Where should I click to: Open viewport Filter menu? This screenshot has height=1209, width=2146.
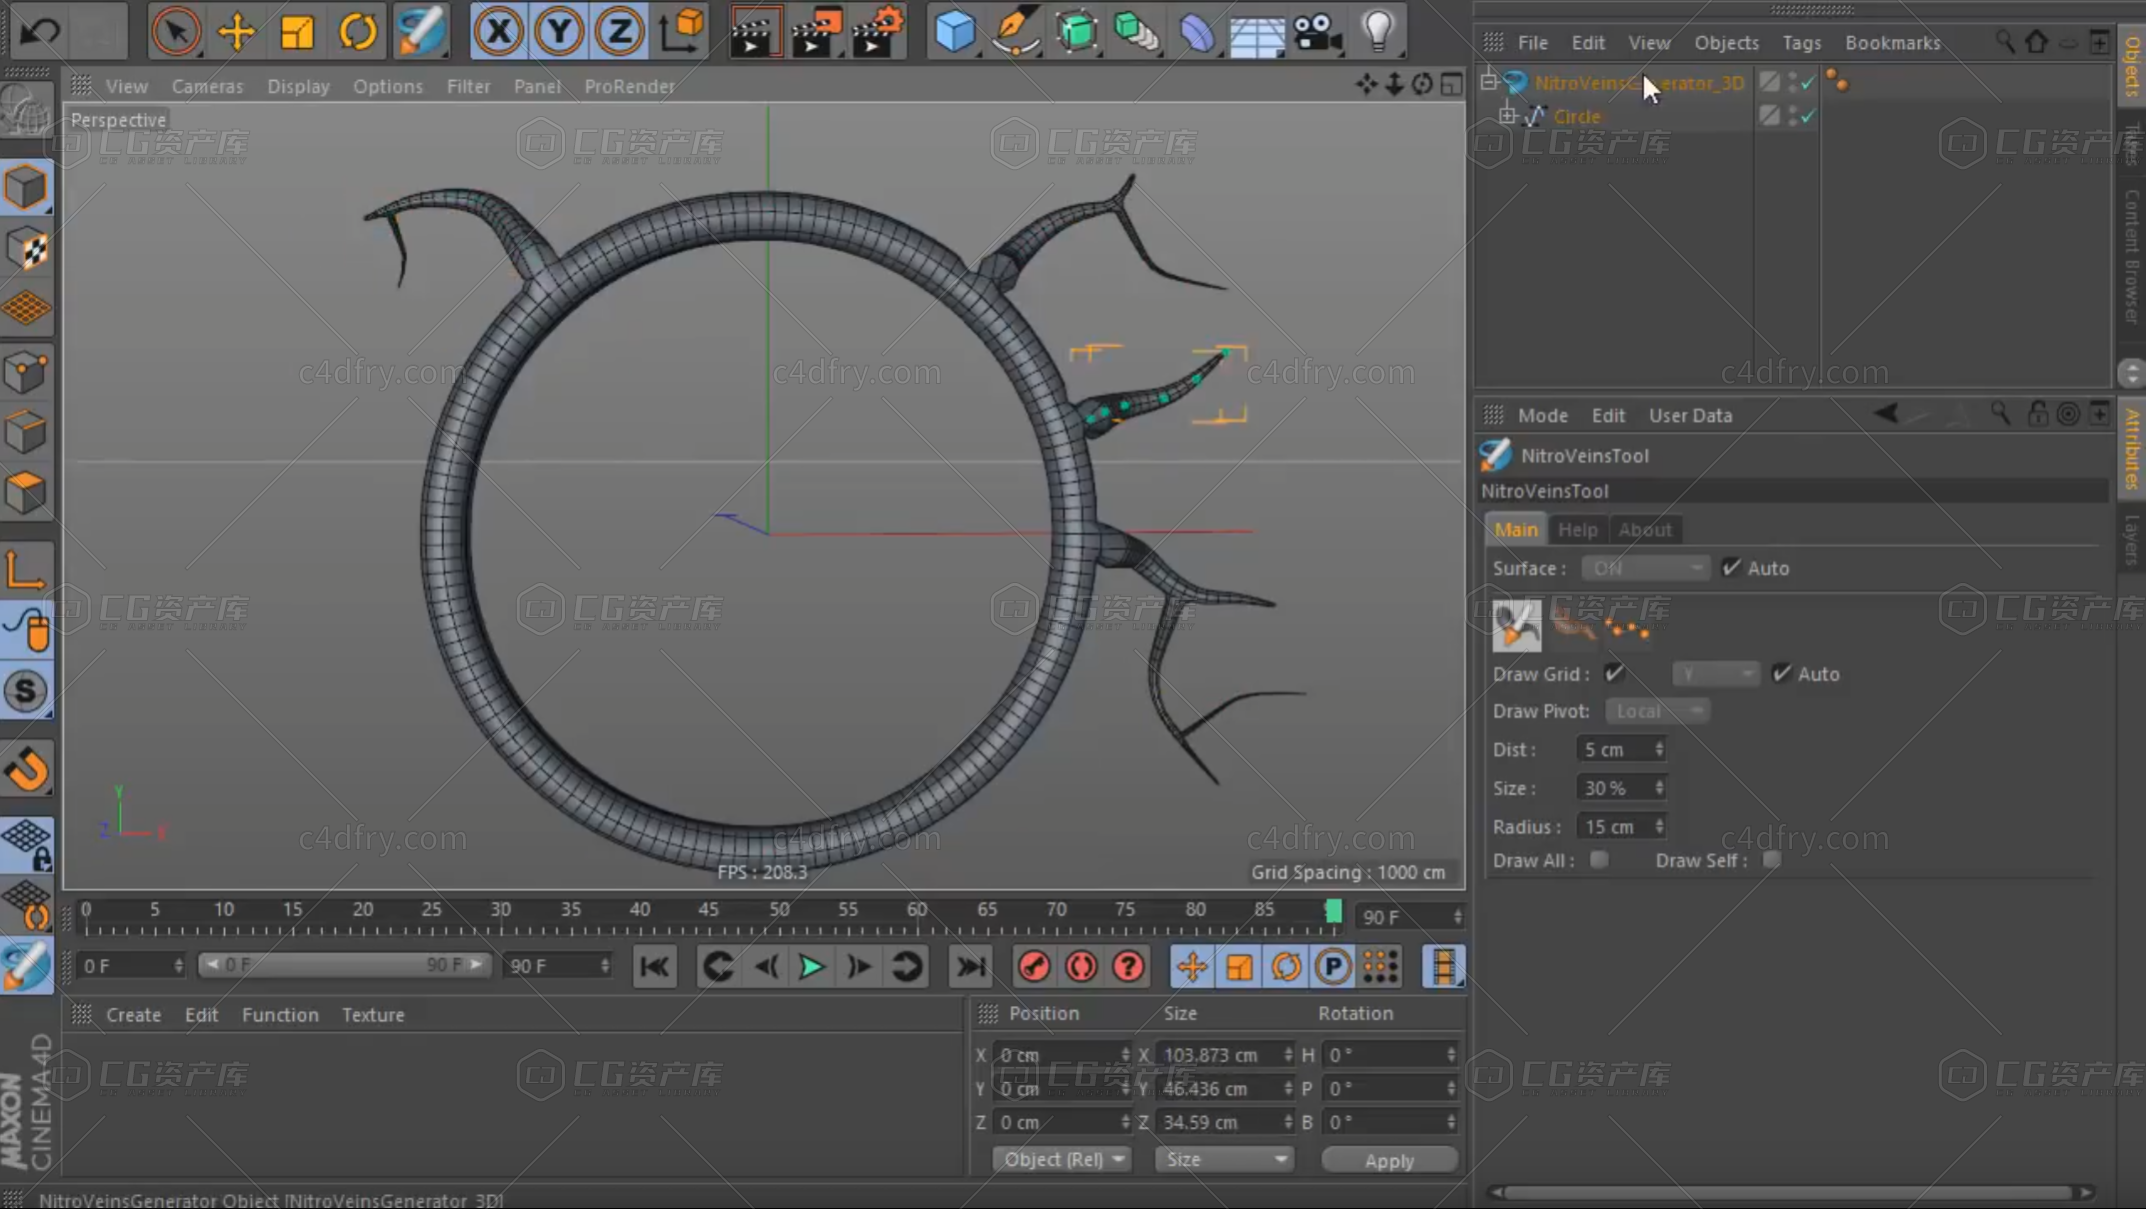pos(468,86)
